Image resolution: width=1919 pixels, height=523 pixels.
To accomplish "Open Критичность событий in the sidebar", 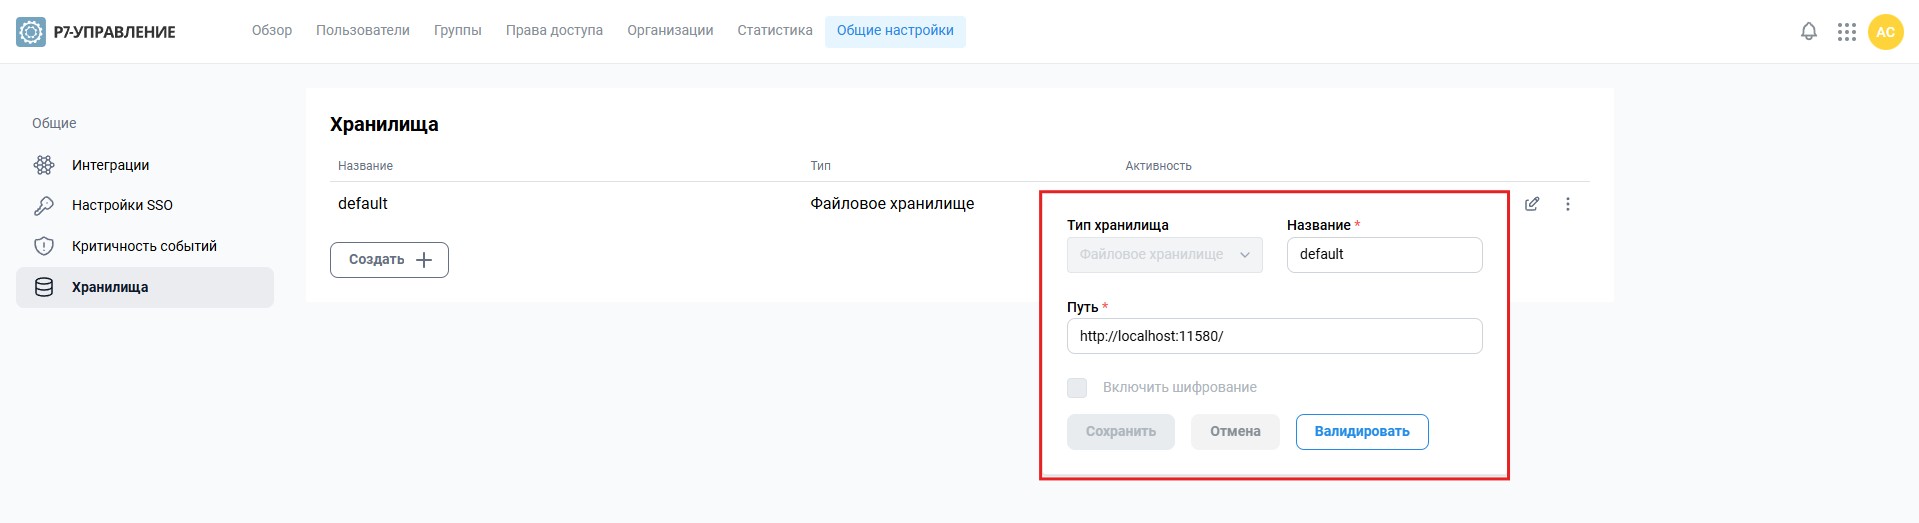I will (145, 246).
